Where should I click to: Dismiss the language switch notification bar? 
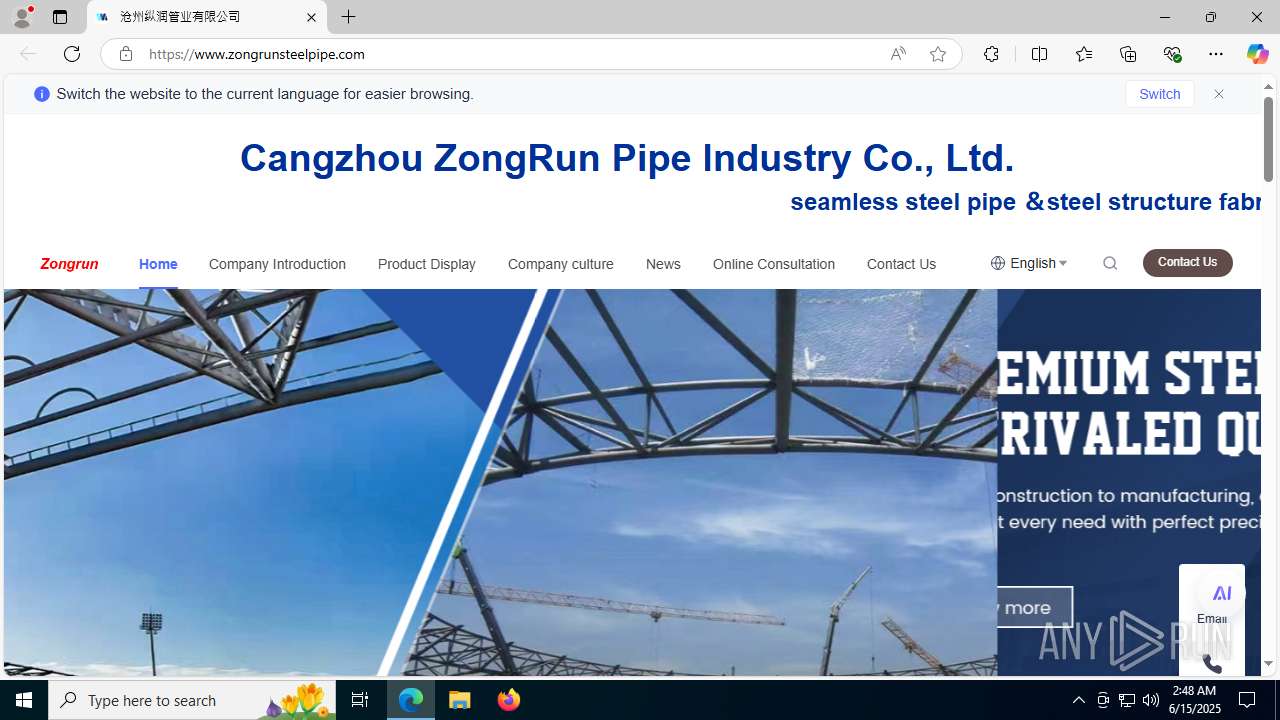pyautogui.click(x=1219, y=94)
